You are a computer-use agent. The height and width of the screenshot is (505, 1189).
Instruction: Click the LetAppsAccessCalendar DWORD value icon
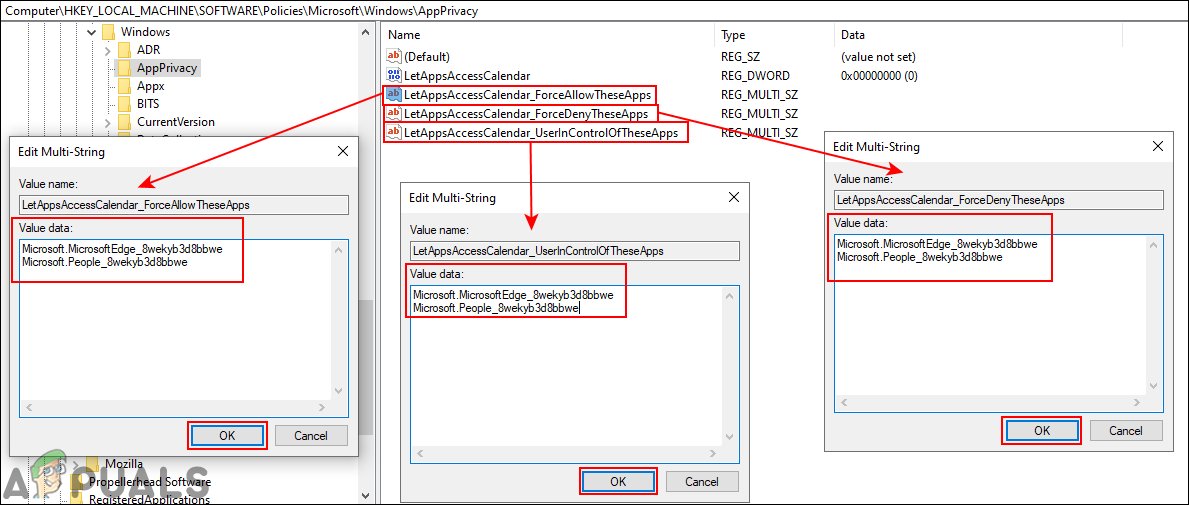tap(394, 75)
